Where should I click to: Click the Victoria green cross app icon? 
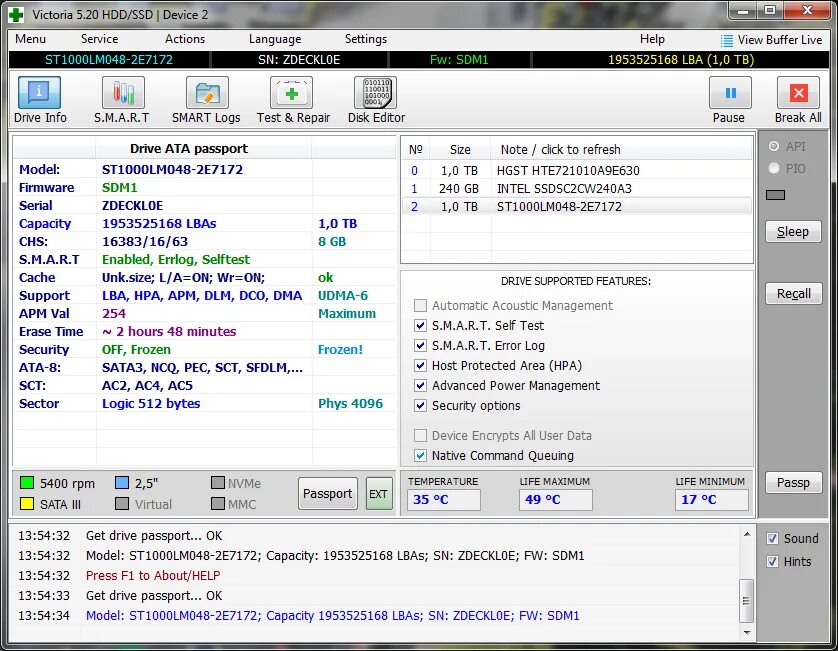(x=16, y=14)
